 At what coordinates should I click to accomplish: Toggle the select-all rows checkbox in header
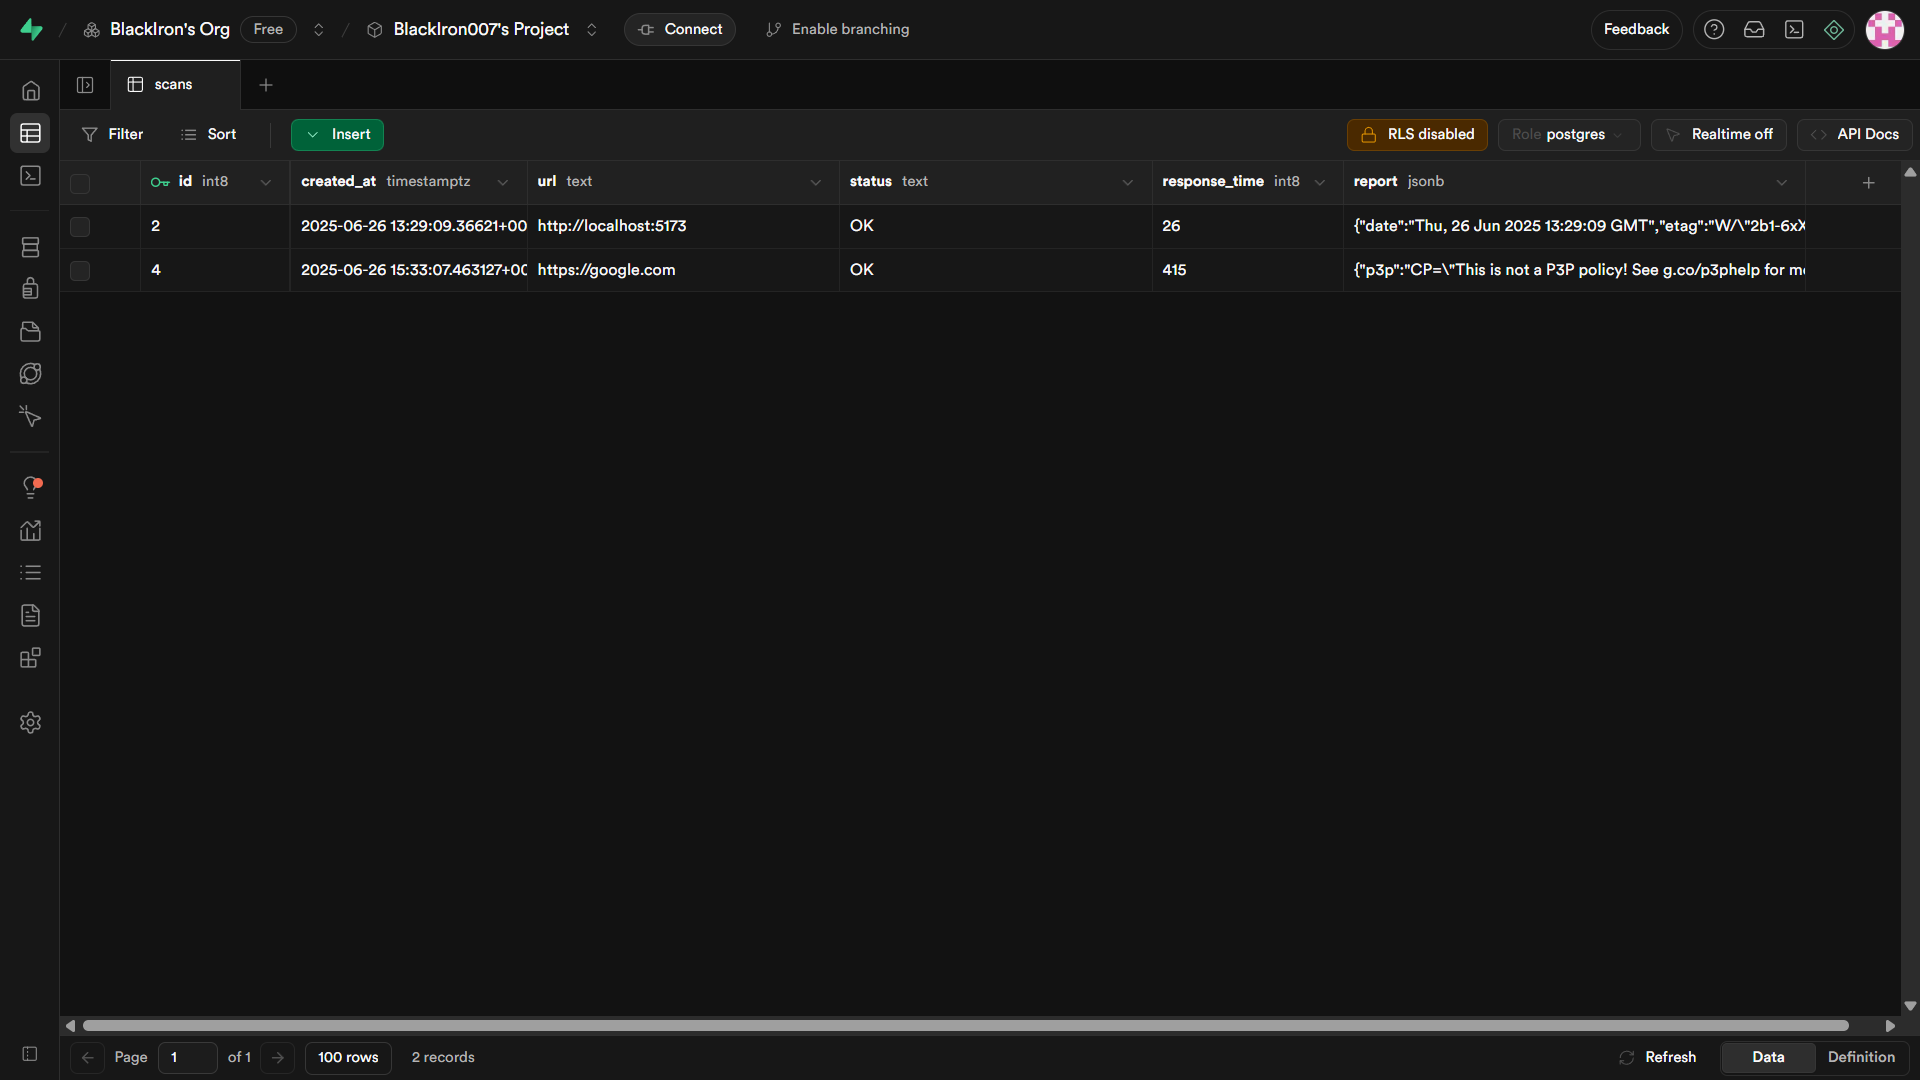point(80,183)
